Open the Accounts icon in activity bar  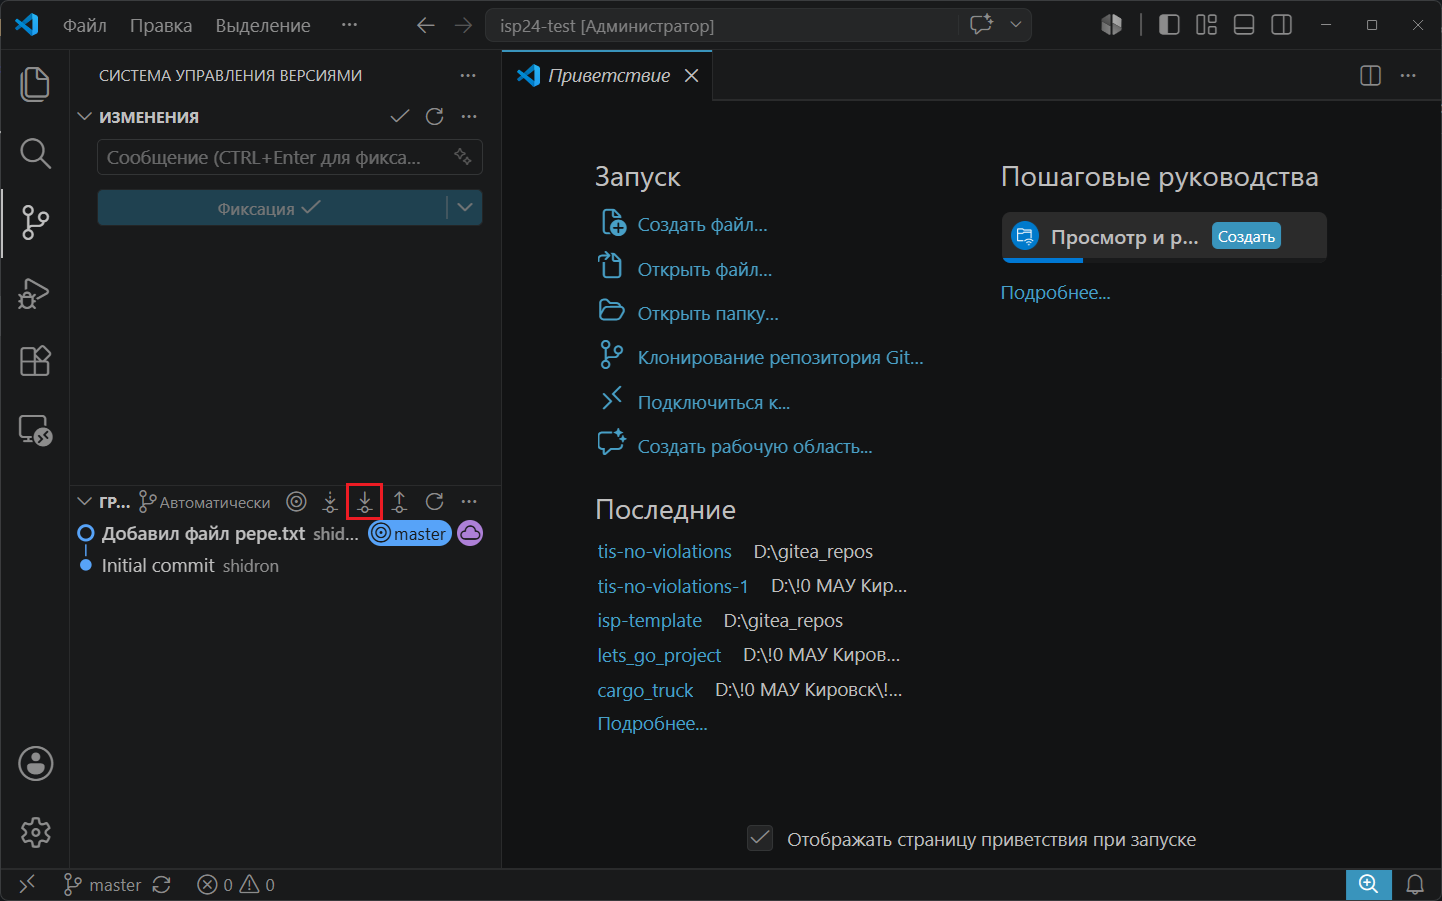(35, 764)
